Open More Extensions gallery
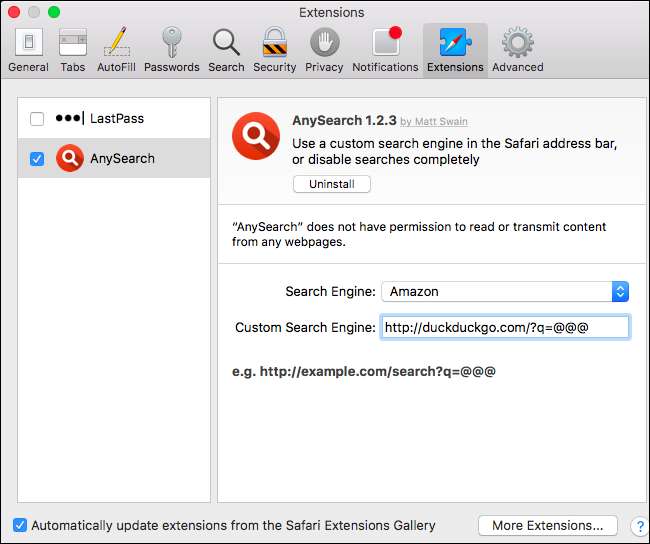 tap(548, 525)
